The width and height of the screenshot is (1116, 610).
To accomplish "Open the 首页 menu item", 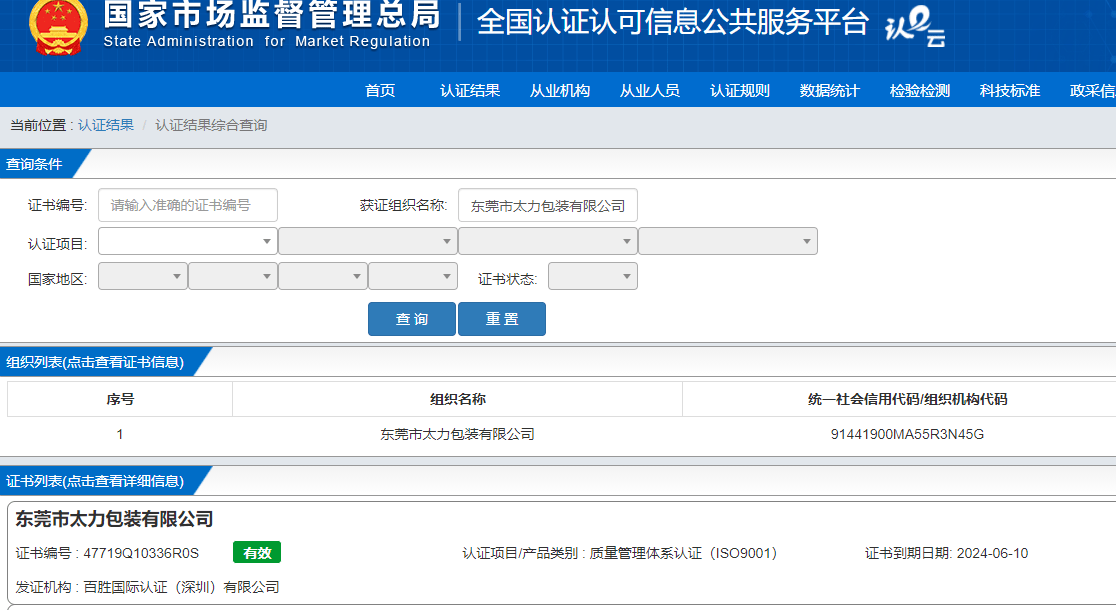I will coord(380,90).
